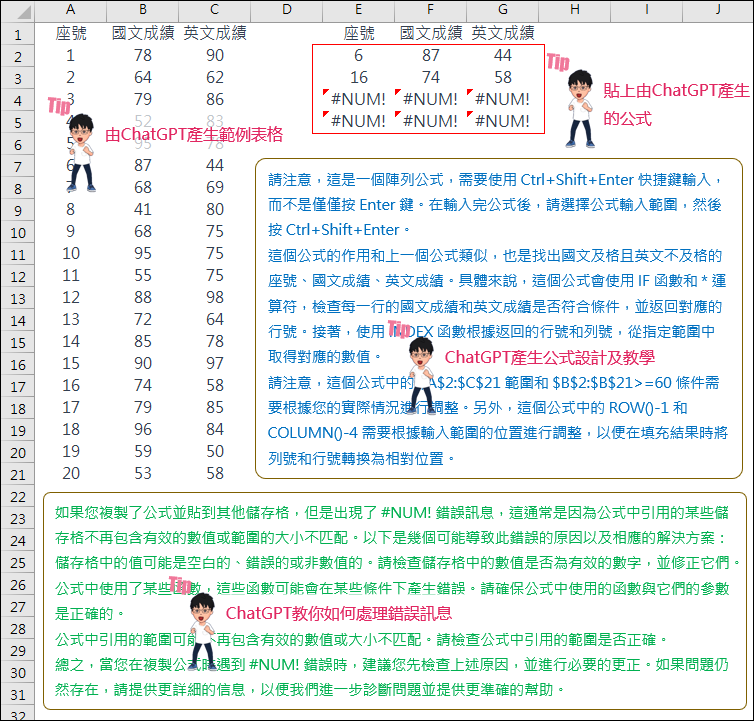The height and width of the screenshot is (721, 754).
Task: Select the blue array-formula explanation text box
Action: pyautogui.click(x=499, y=318)
